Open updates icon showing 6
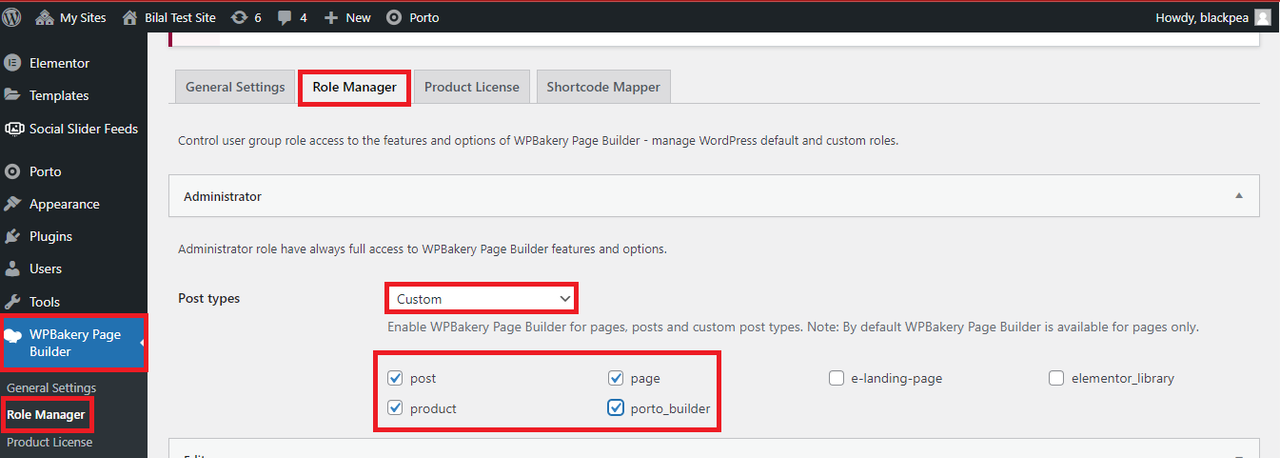Image resolution: width=1280 pixels, height=458 pixels. (x=239, y=17)
